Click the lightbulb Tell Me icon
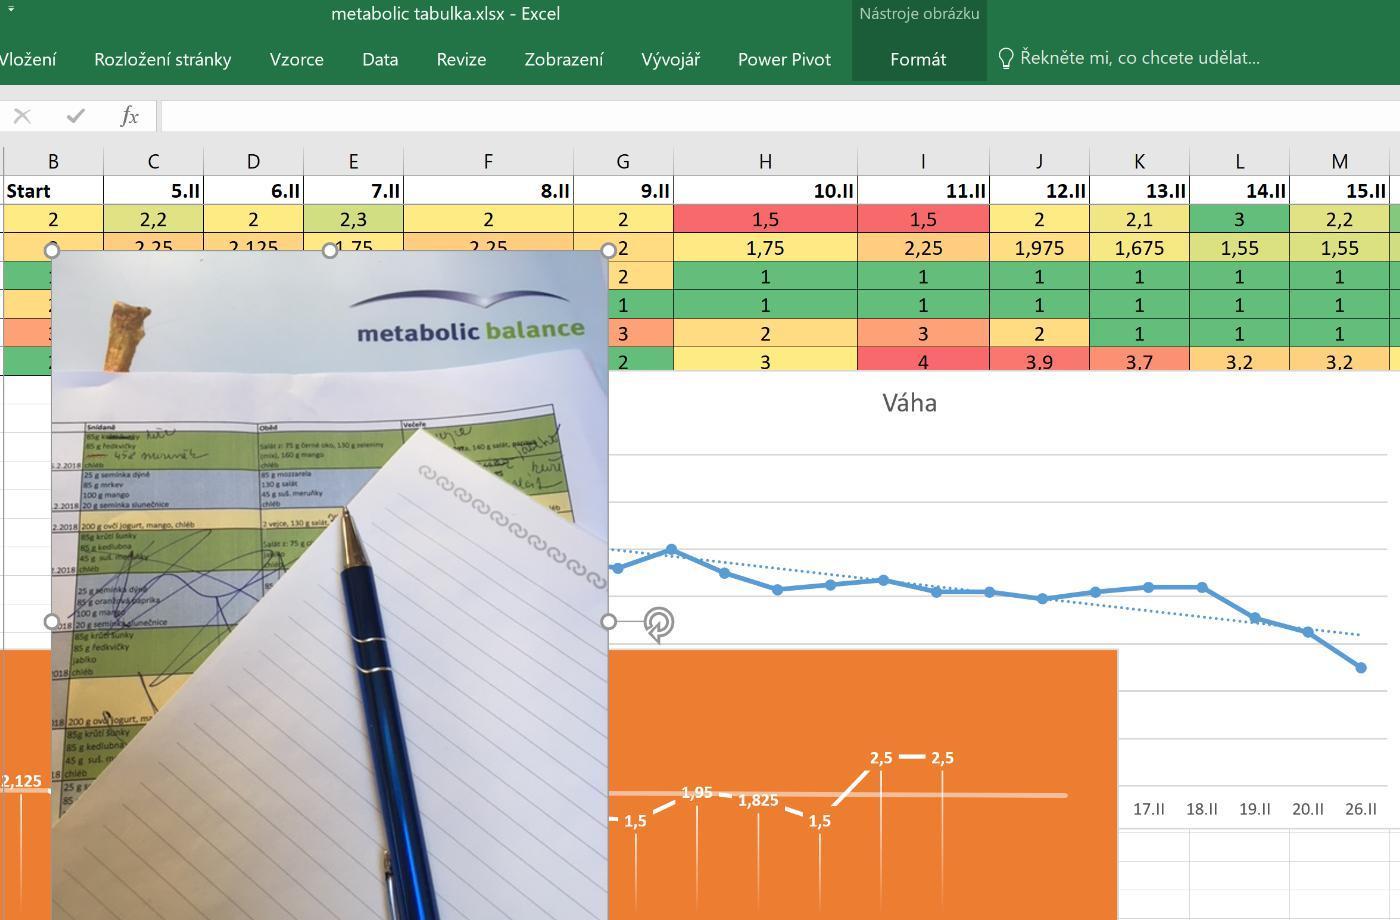1400x920 pixels. click(1006, 59)
